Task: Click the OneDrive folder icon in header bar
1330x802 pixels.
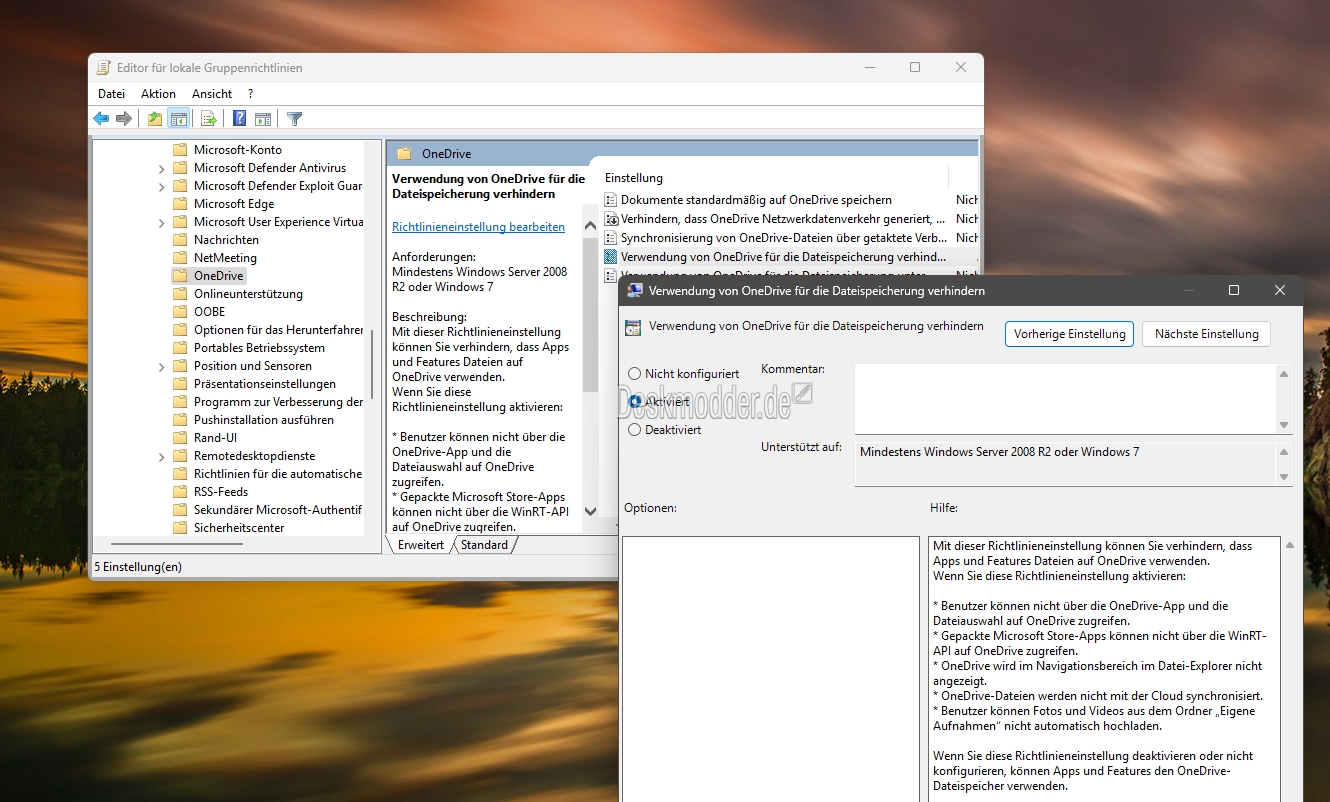Action: (x=404, y=154)
